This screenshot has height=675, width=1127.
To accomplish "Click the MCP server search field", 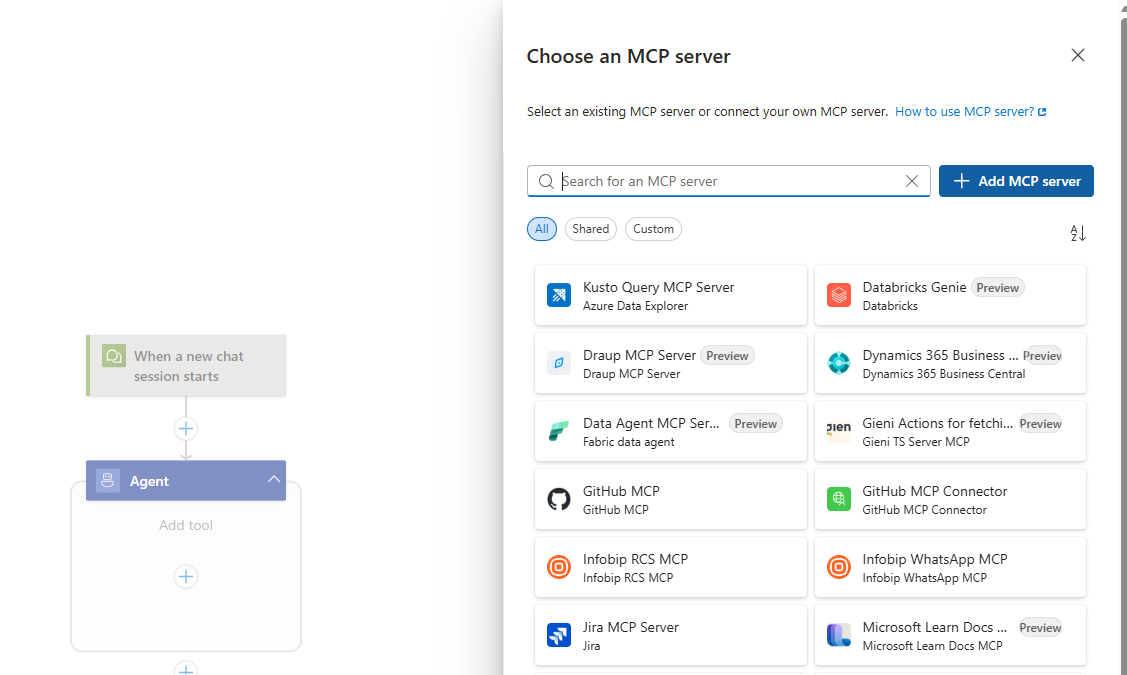I will coord(720,181).
